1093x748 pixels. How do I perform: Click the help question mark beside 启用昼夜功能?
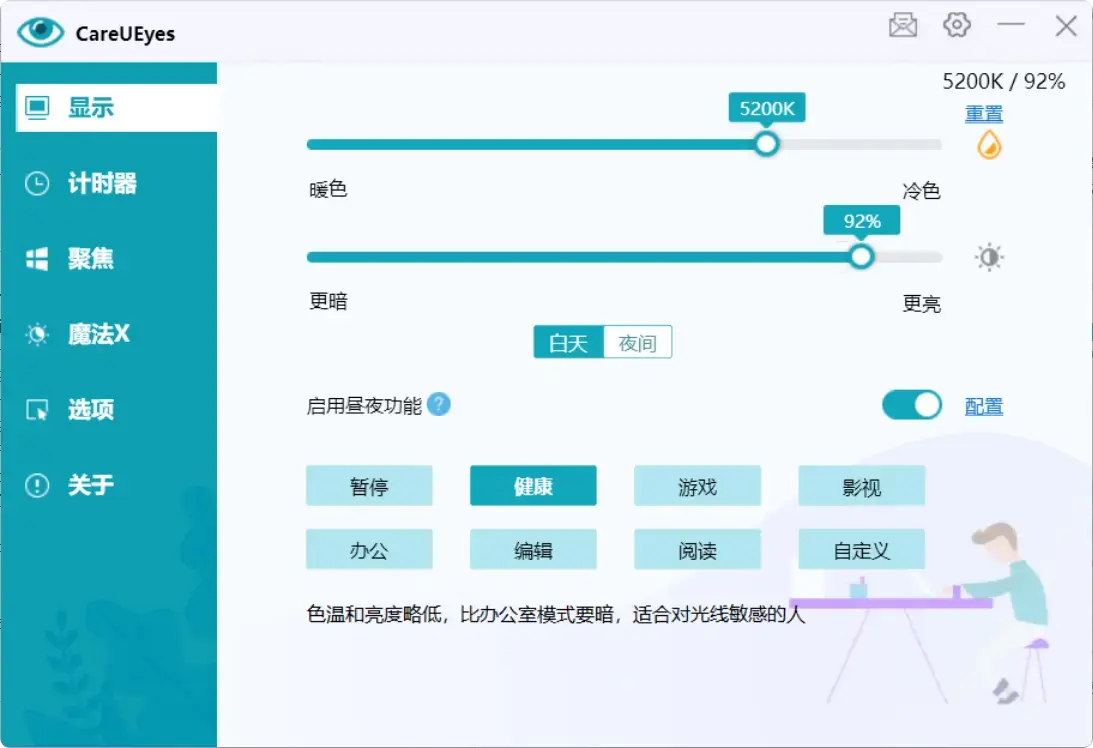pyautogui.click(x=439, y=404)
